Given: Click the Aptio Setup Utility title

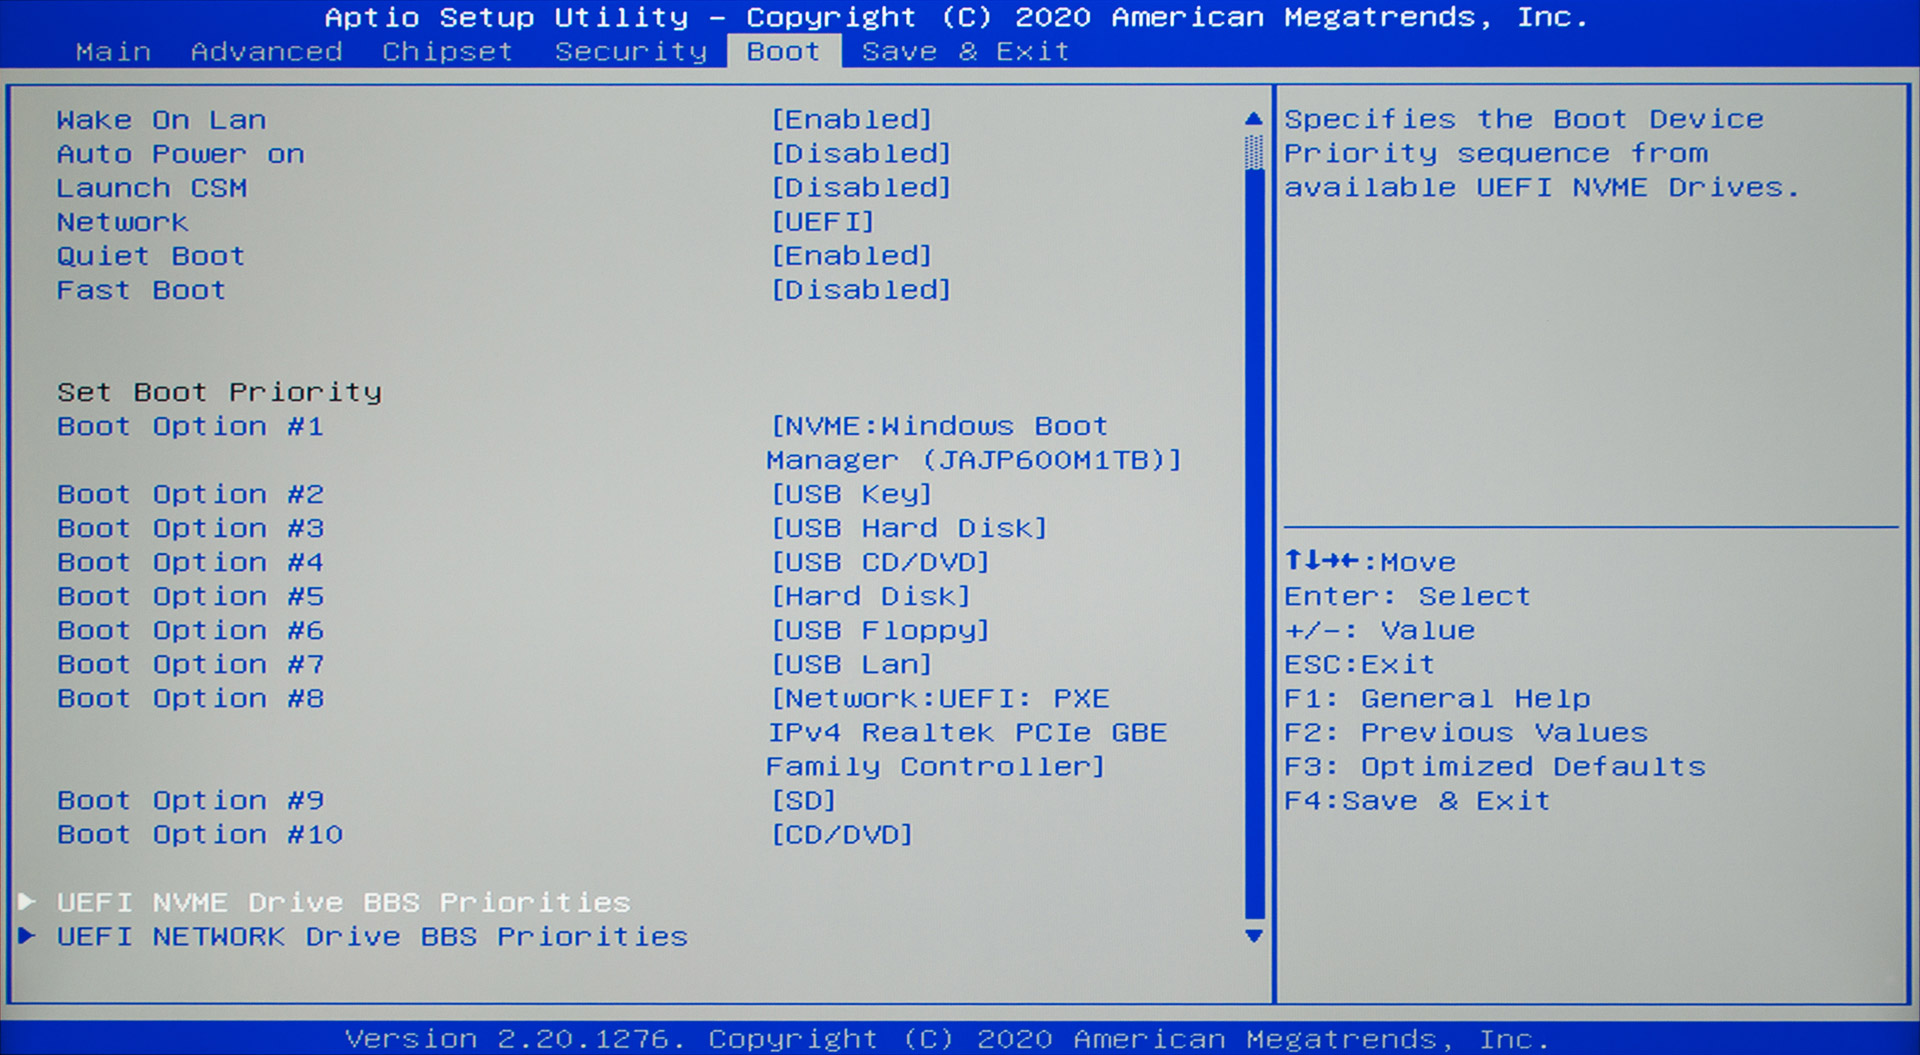Looking at the screenshot, I should 956,17.
